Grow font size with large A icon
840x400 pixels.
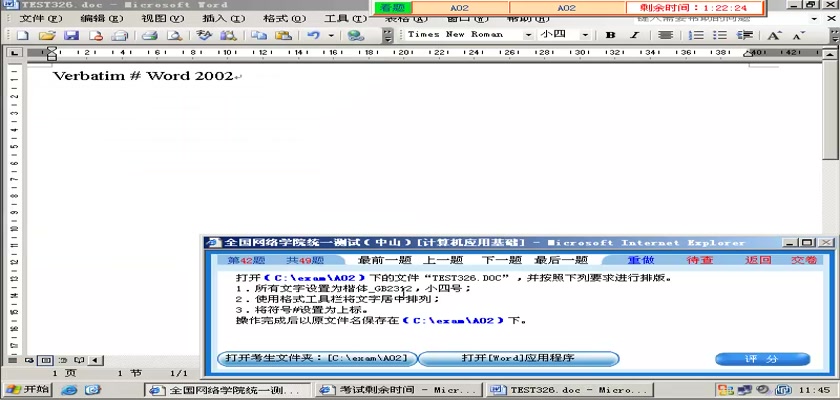click(x=774, y=35)
